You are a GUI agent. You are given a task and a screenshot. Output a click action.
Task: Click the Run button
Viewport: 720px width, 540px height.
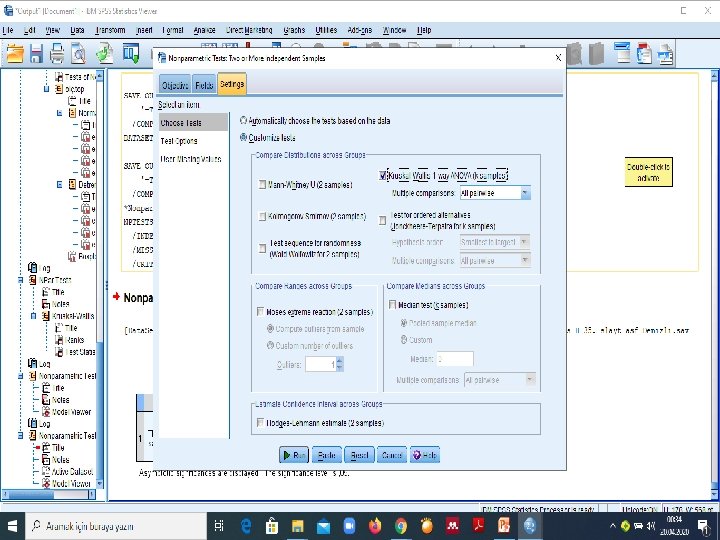click(294, 455)
